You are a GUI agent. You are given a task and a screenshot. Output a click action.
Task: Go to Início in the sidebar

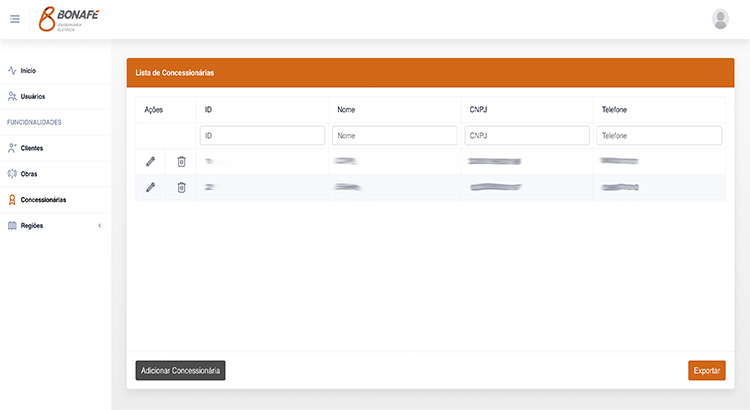click(28, 70)
